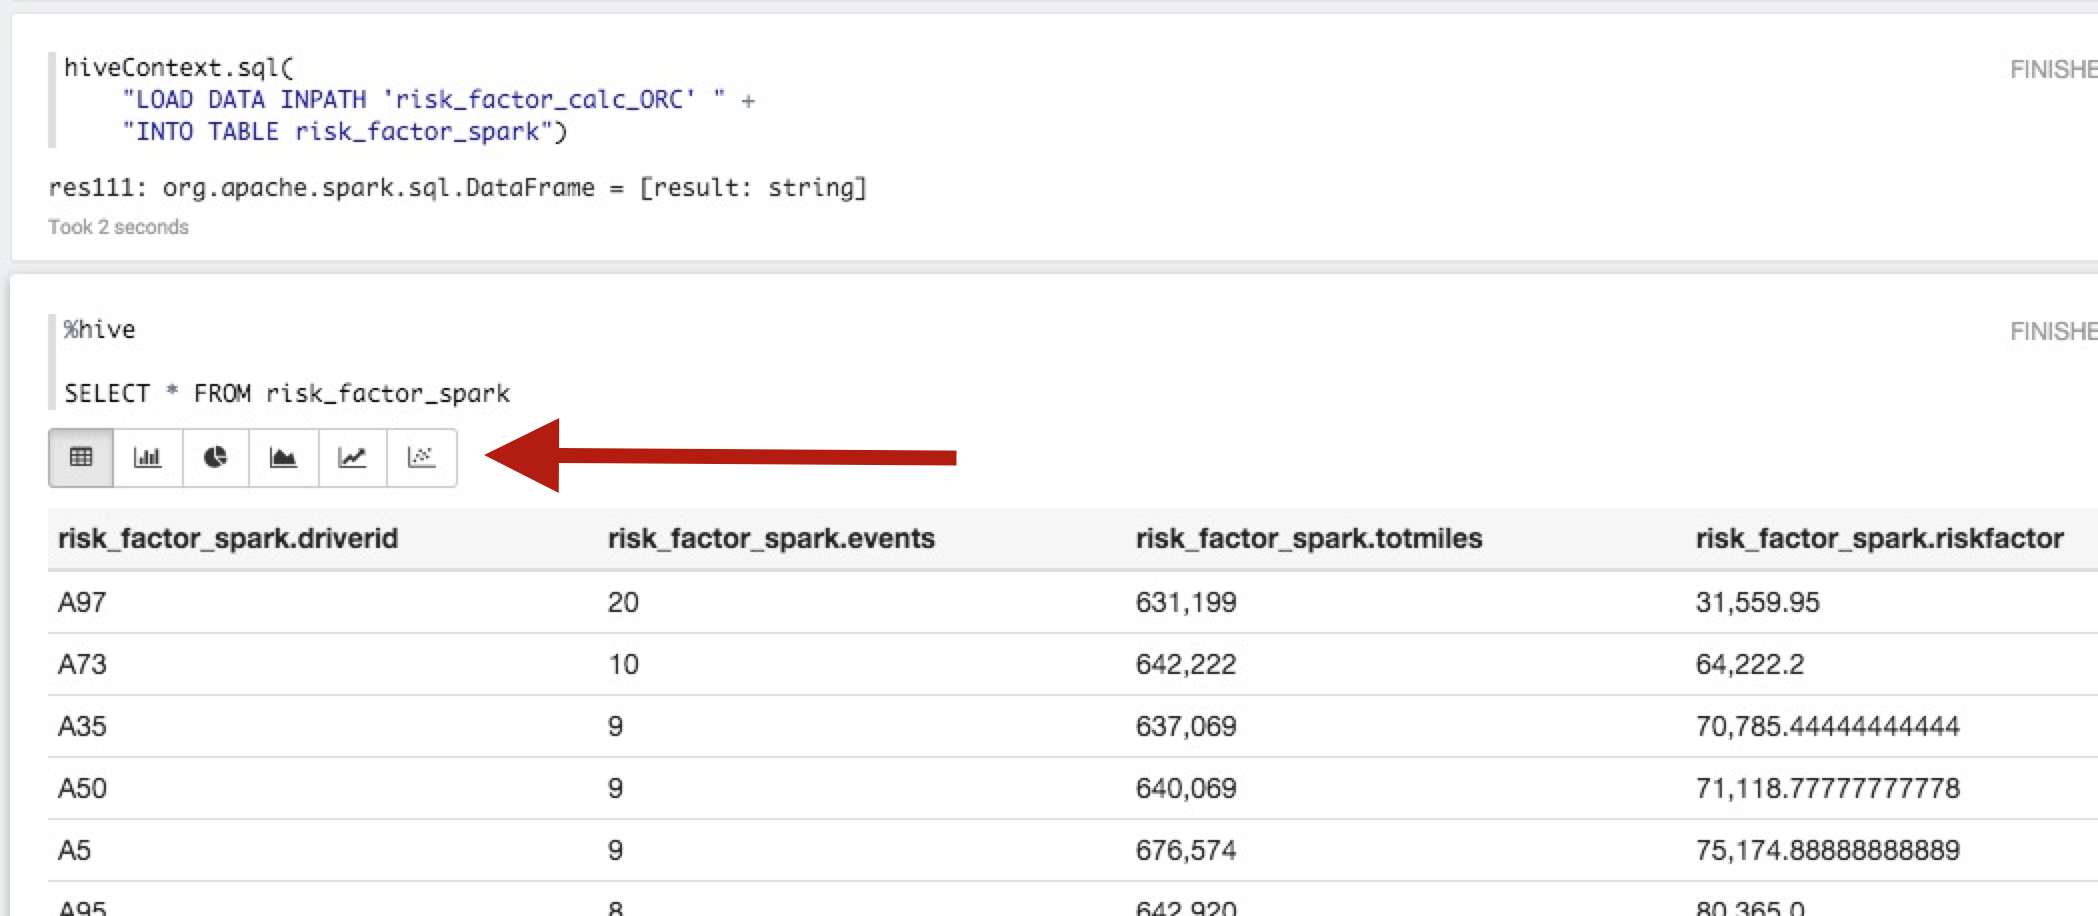
Task: Click totmiles value 637,069
Action: (x=1186, y=726)
